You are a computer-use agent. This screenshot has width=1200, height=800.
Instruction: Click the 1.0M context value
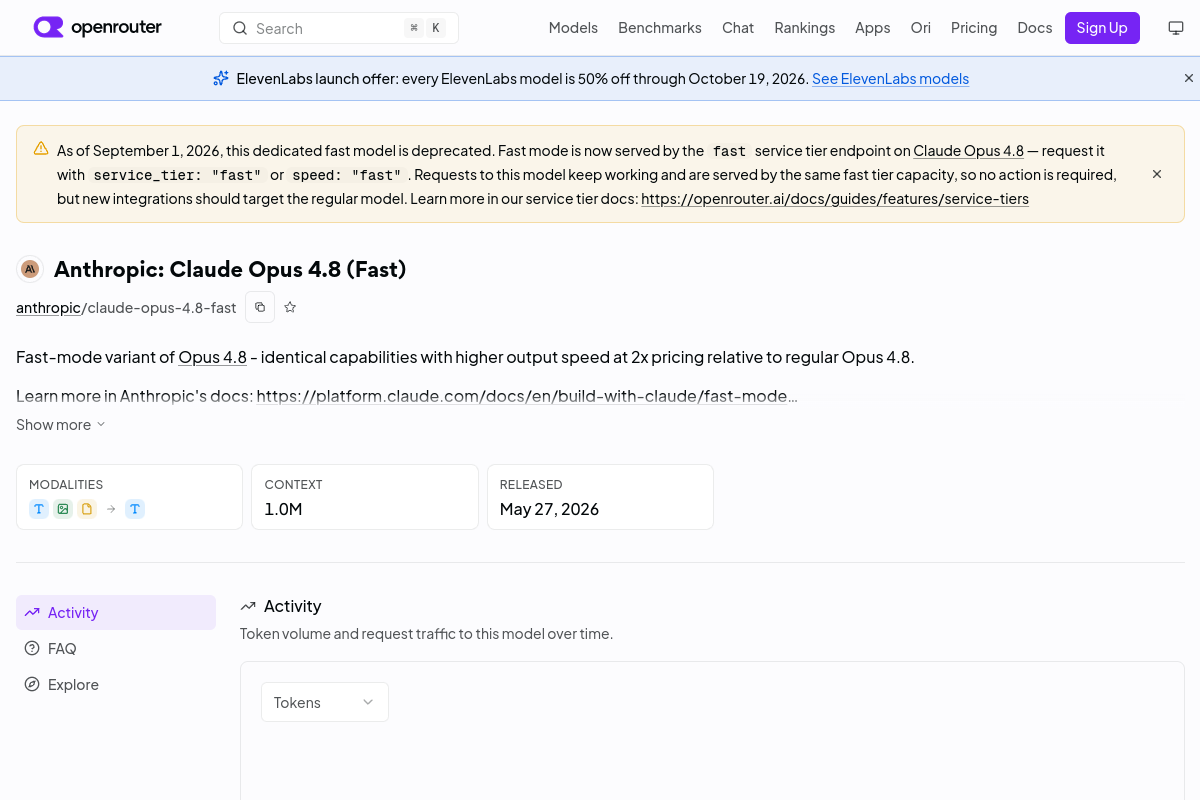point(283,509)
